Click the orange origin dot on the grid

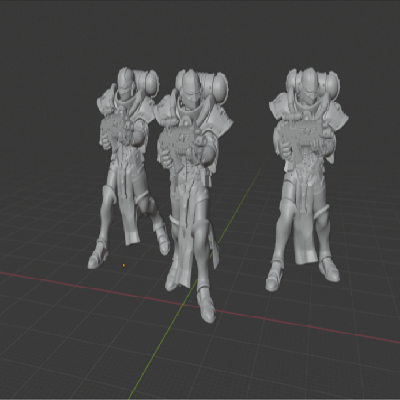[124, 265]
